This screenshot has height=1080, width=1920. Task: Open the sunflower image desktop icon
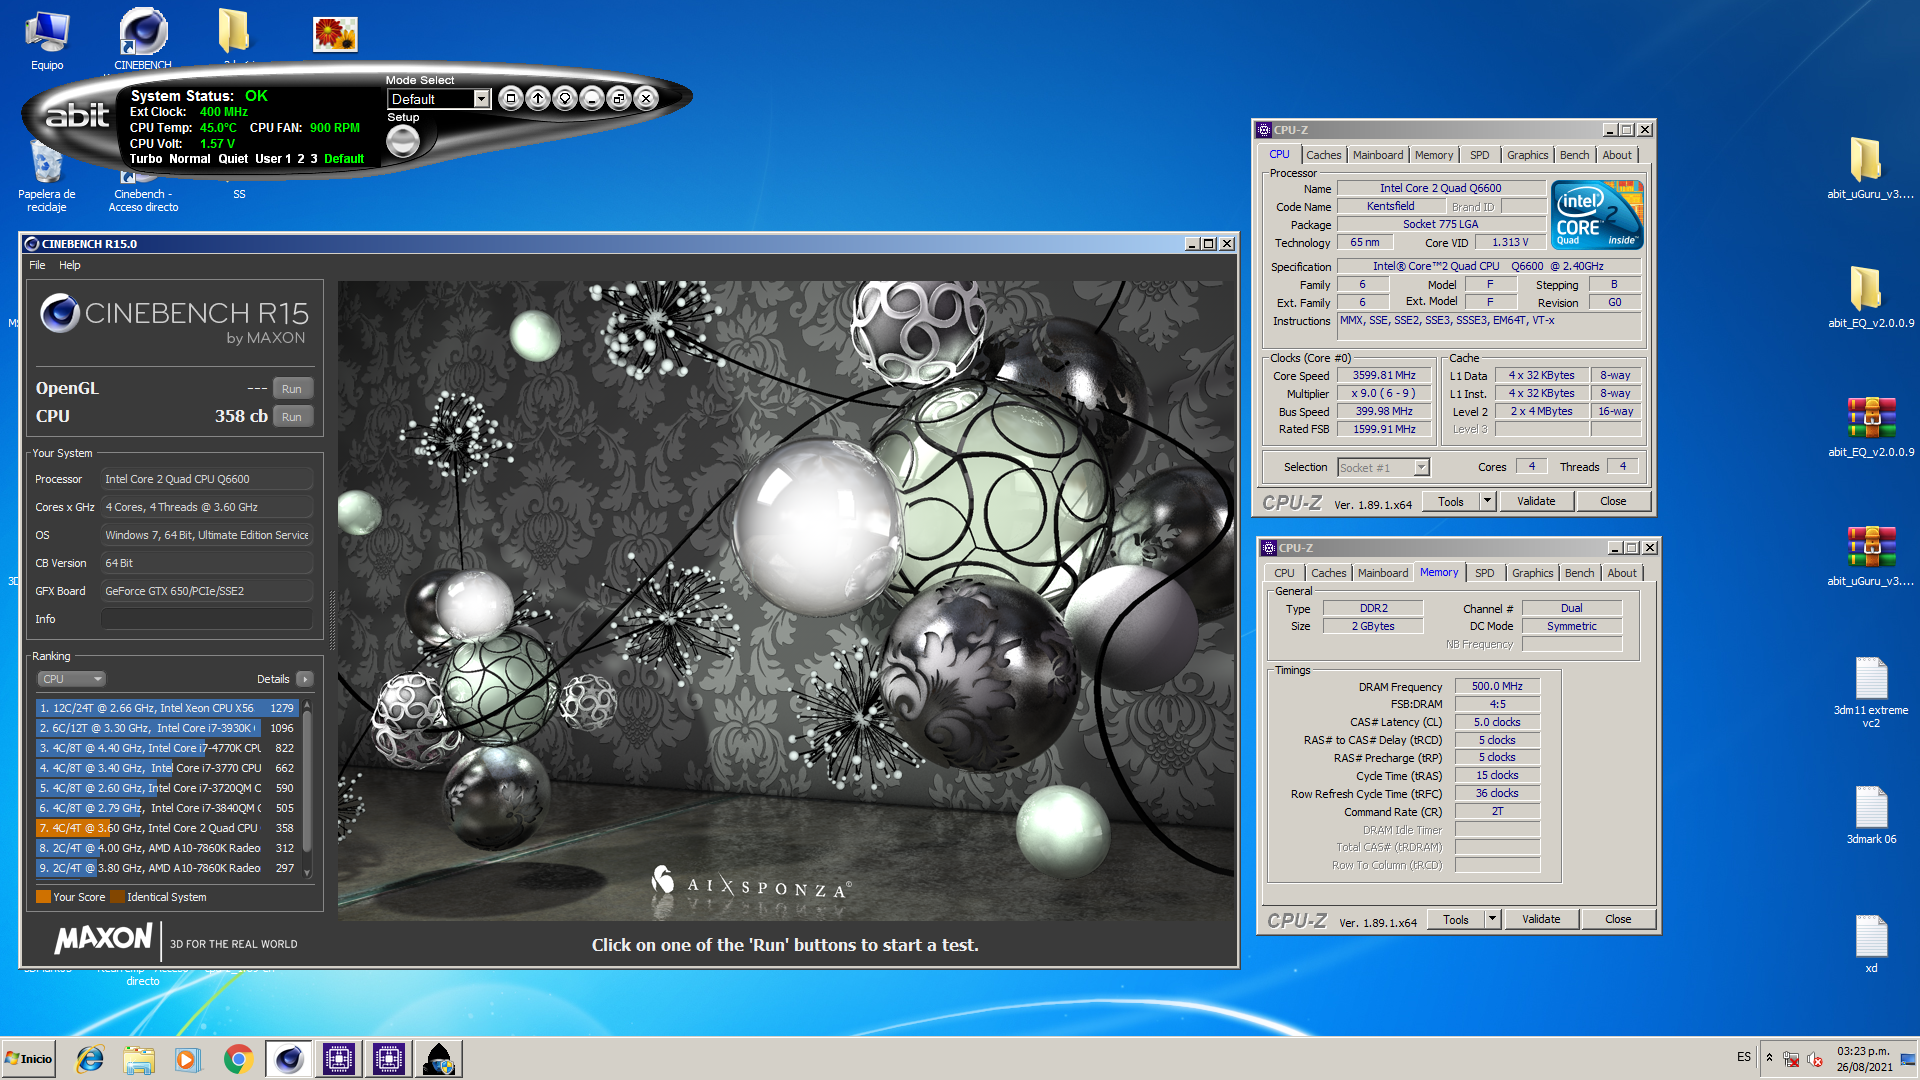(335, 35)
